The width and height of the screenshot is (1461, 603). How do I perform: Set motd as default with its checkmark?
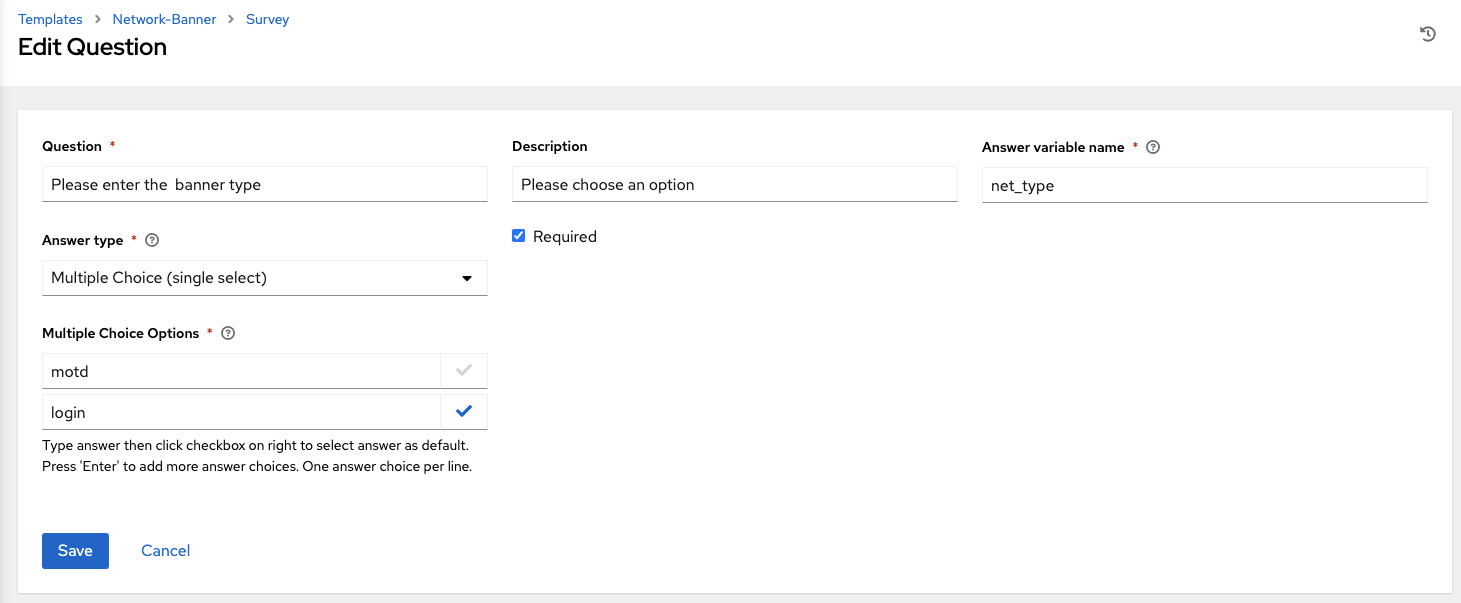click(x=463, y=371)
